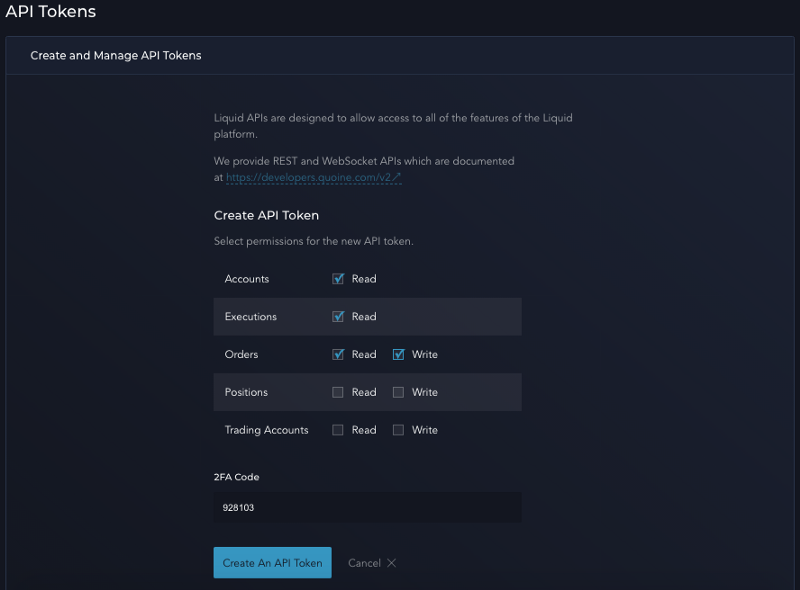Select the Positions row label
Screen dimensions: 800x590
[x=246, y=392]
